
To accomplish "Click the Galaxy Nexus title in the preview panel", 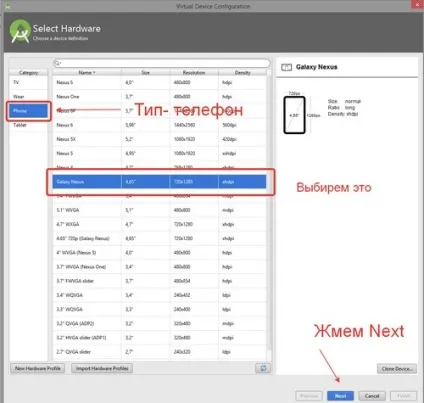I will pos(316,67).
